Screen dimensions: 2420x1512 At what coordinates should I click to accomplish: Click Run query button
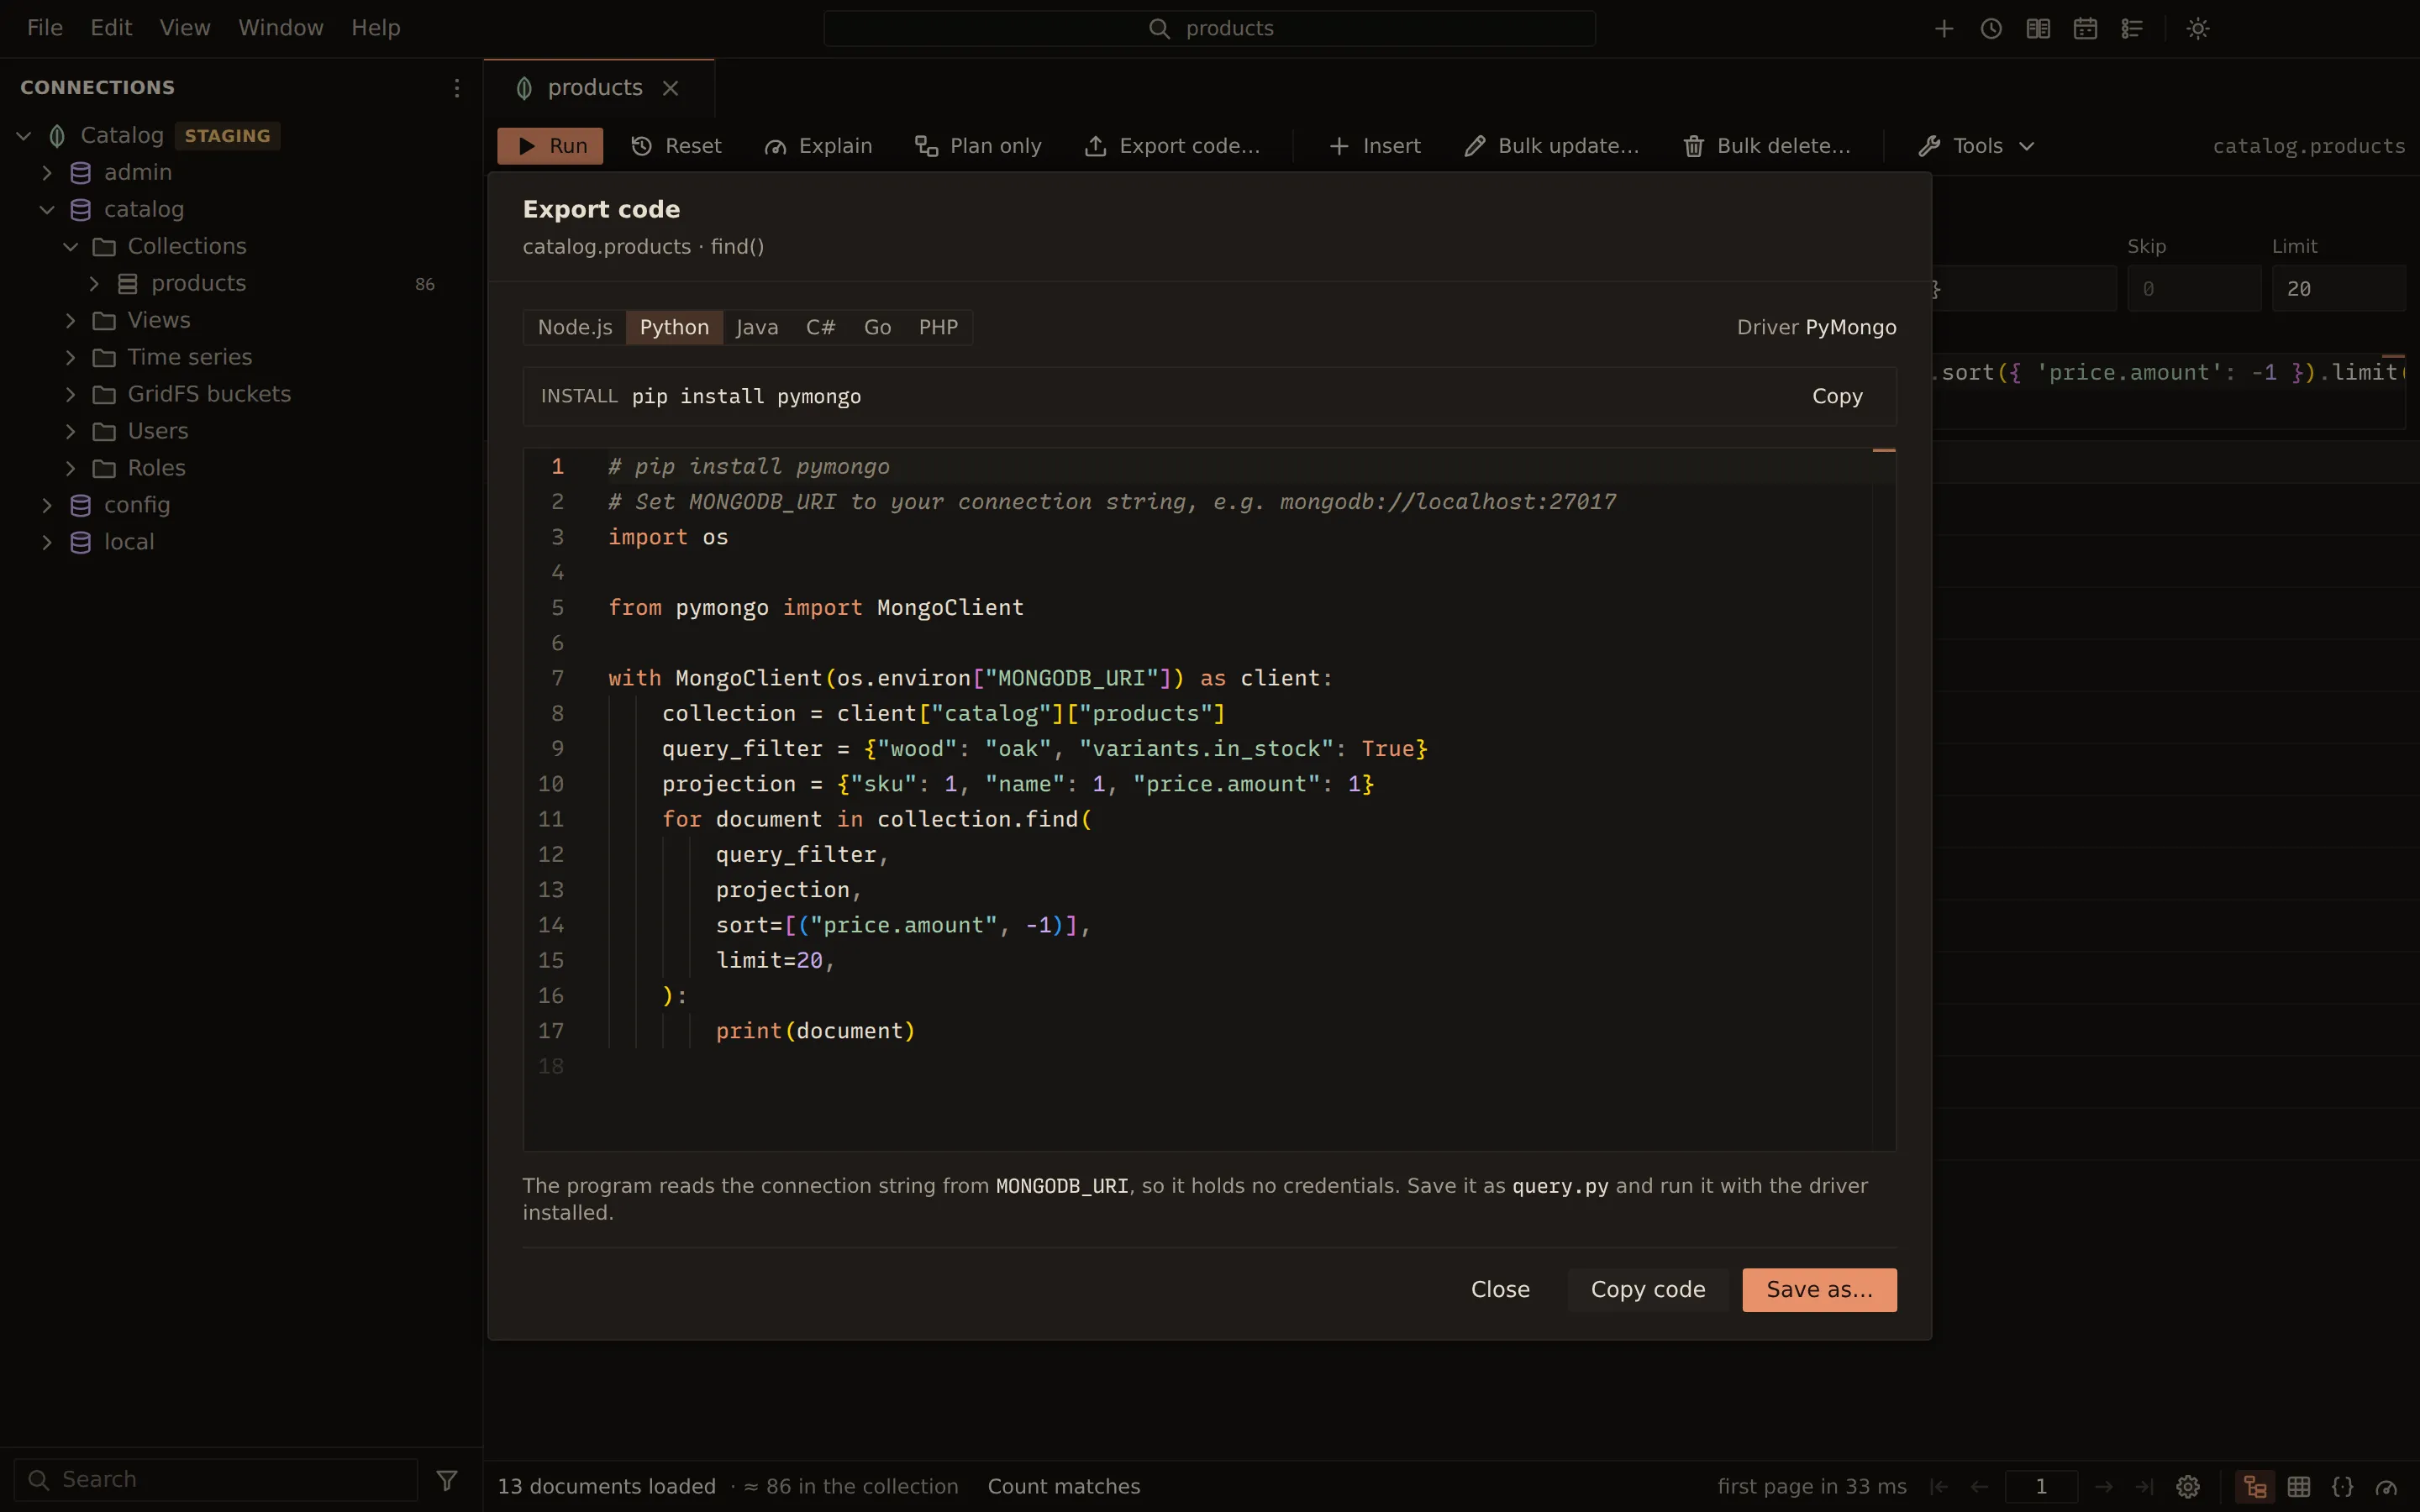click(x=550, y=146)
